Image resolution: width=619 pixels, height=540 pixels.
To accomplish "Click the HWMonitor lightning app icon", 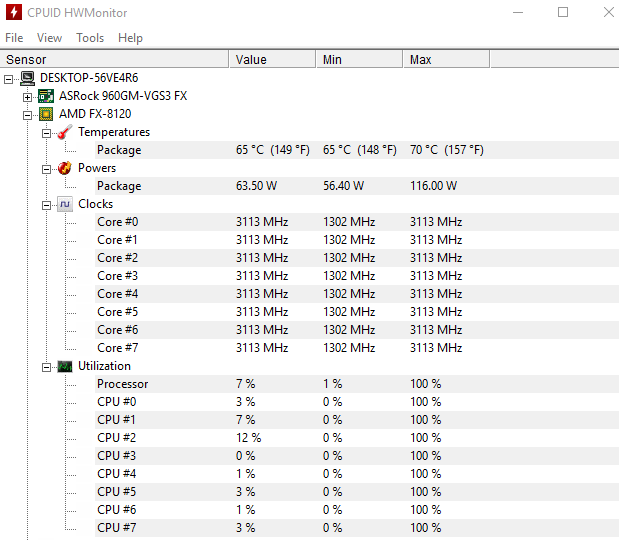I will click(14, 12).
